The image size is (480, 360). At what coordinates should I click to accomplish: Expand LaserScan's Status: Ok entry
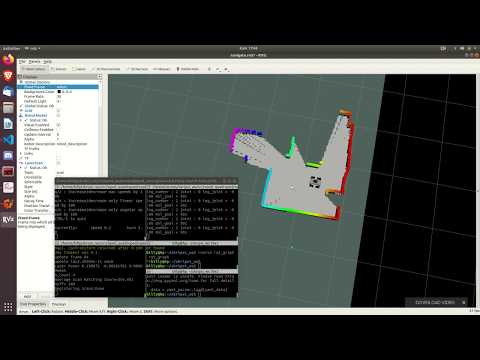(x=21, y=168)
